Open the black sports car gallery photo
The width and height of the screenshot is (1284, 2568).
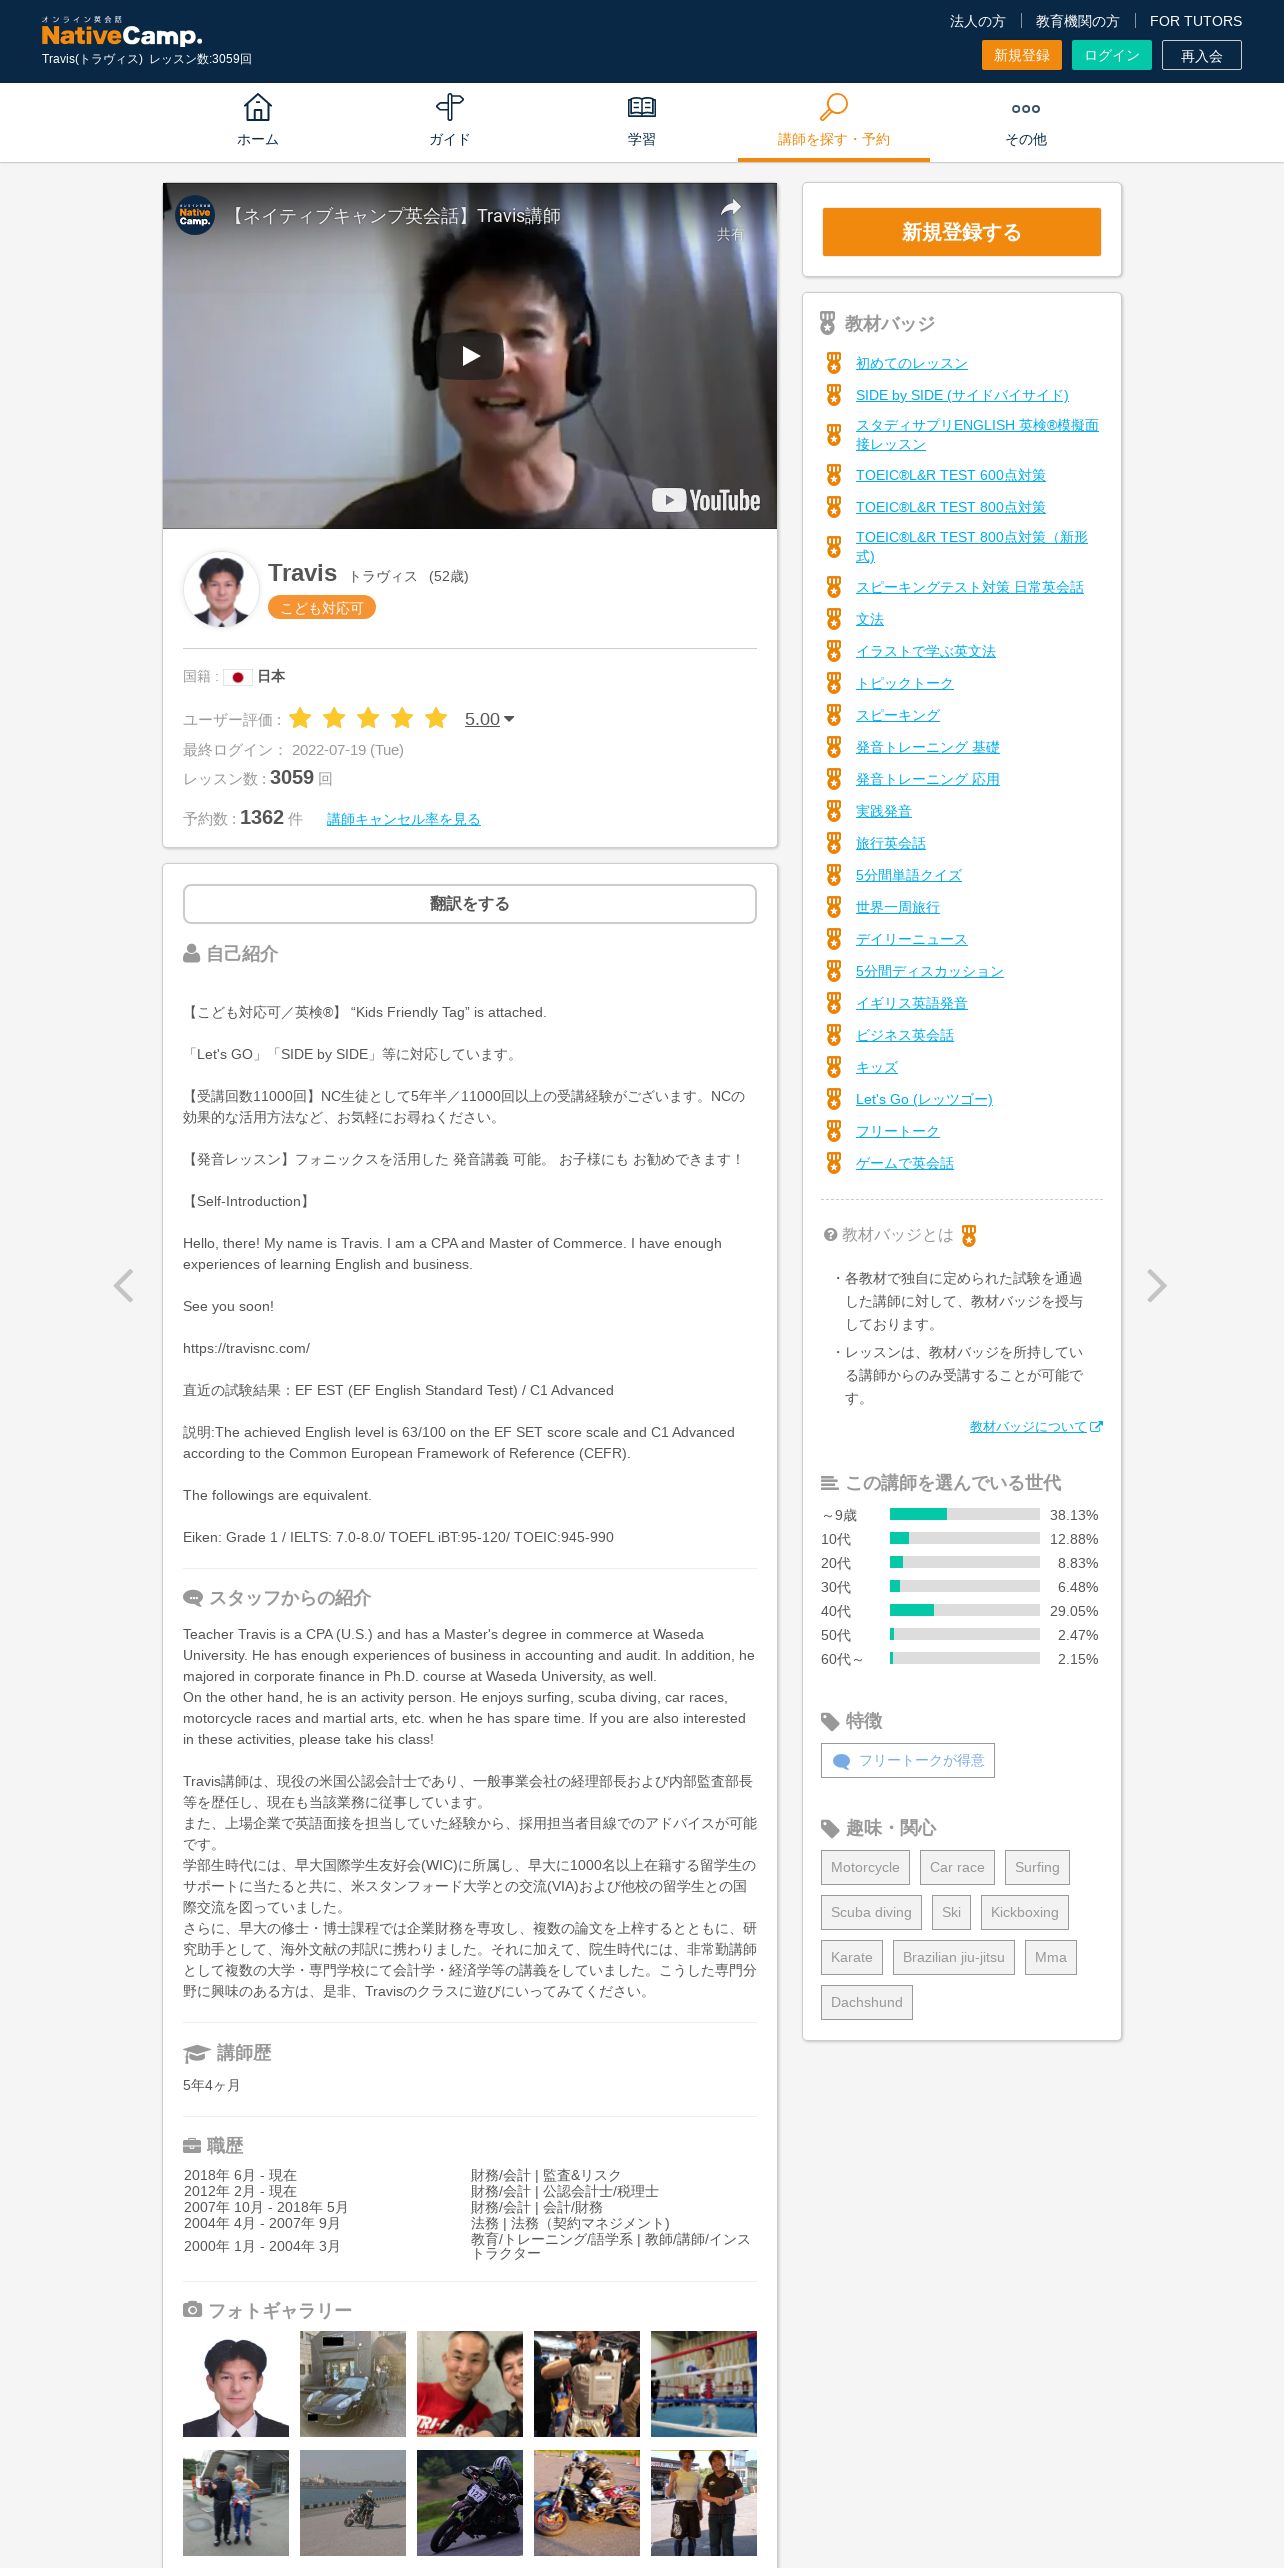coord(353,2384)
